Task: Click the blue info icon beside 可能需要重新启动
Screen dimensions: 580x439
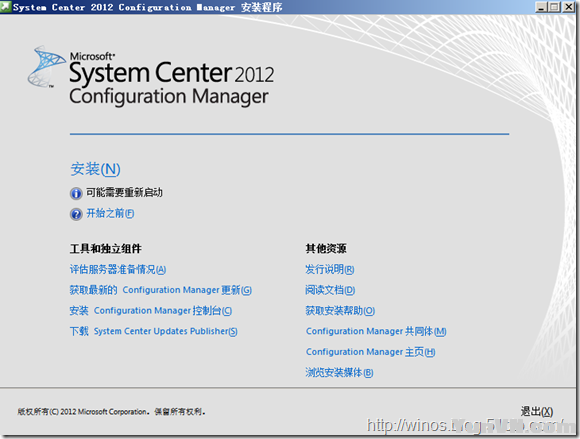Action: [76, 193]
